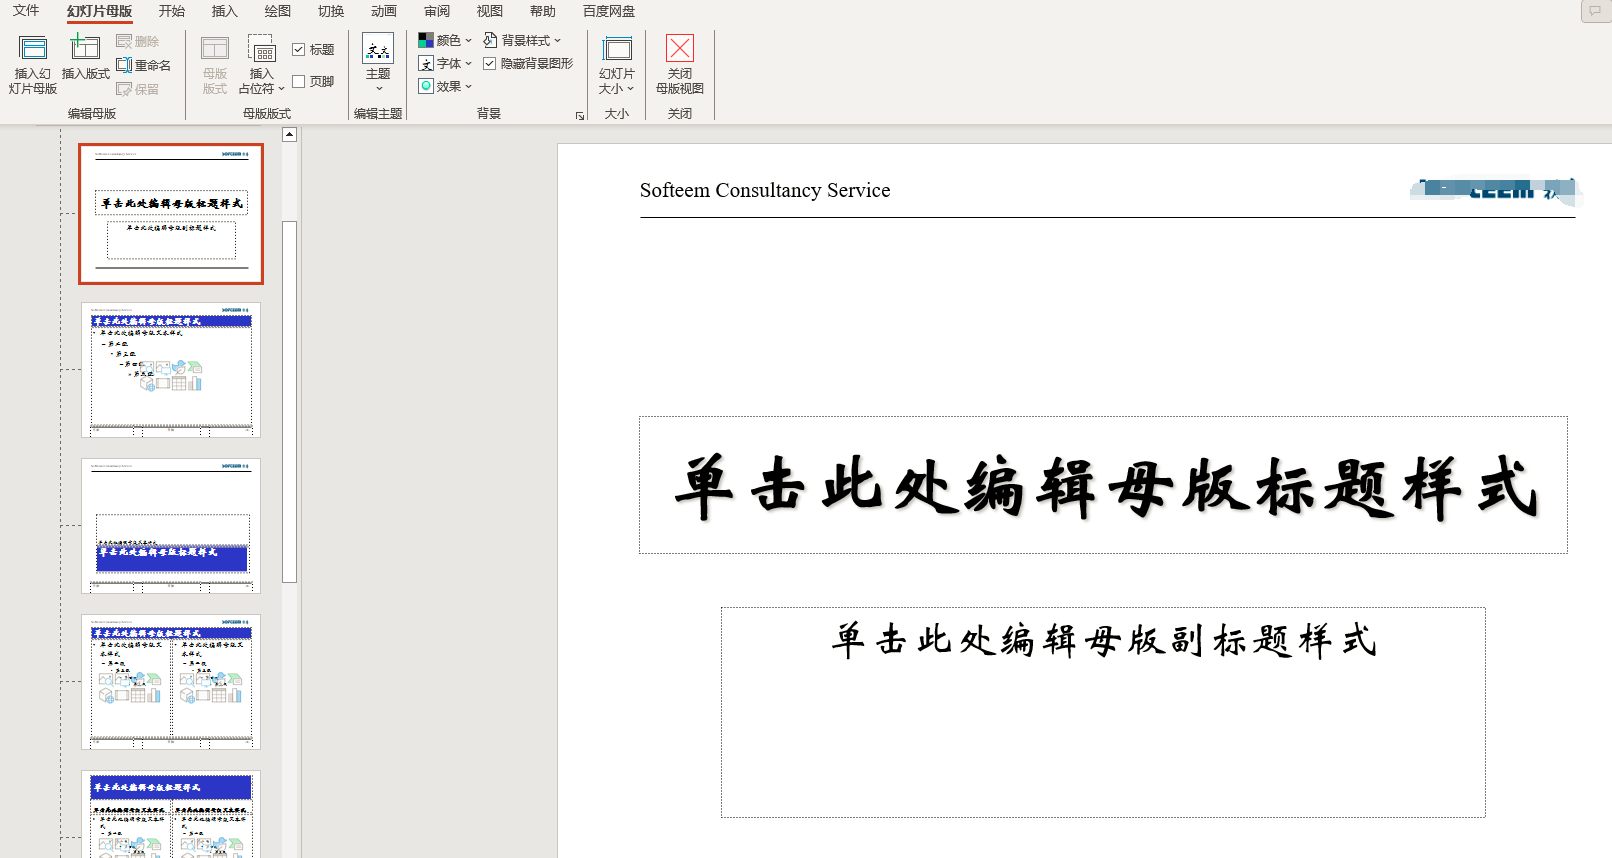
Task: Open Fonts (字体) theme dropdown
Action: point(445,63)
